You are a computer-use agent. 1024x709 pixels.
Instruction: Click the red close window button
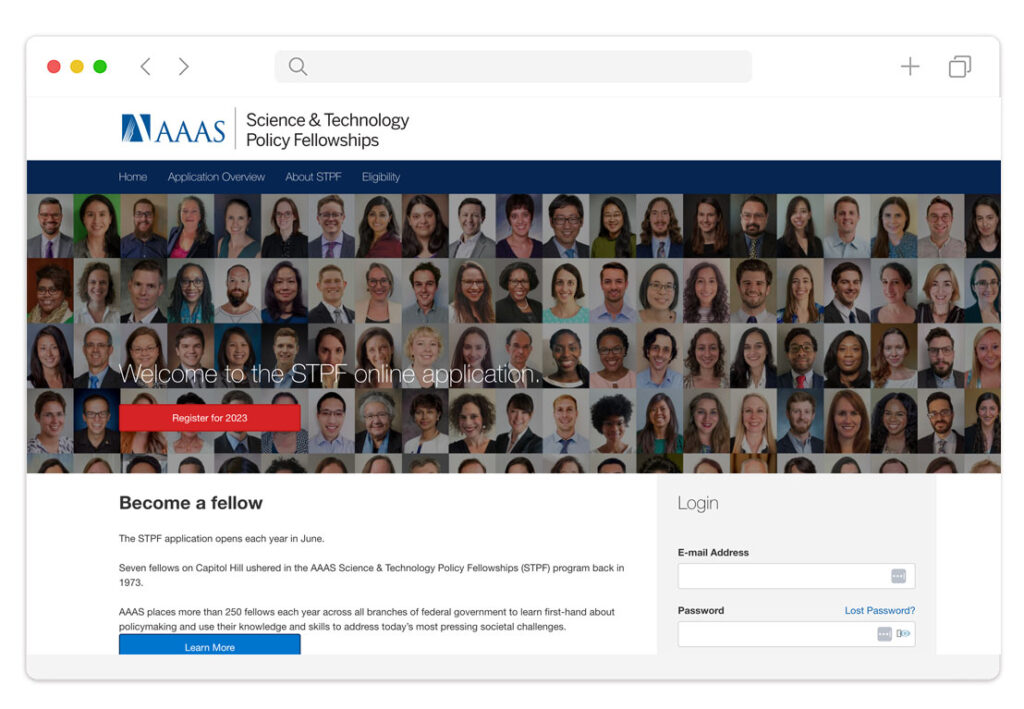54,67
